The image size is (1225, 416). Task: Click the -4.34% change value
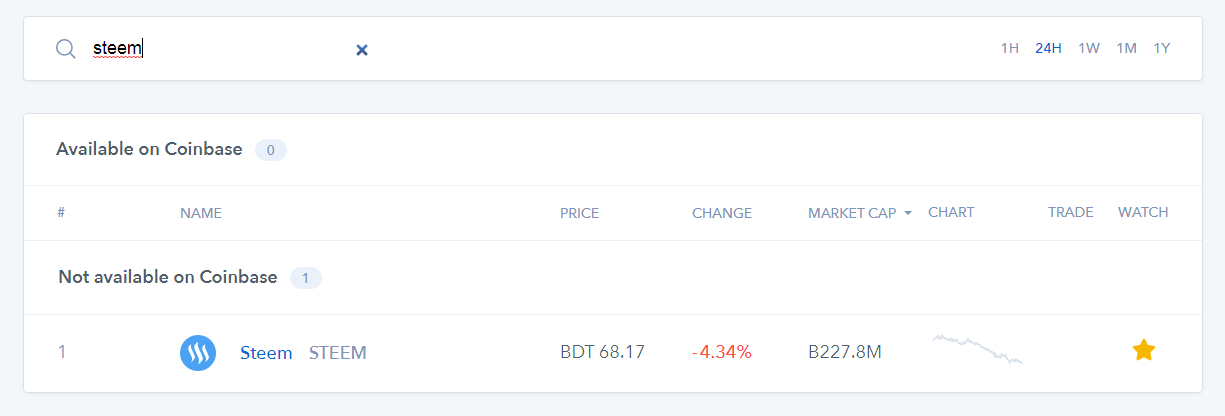click(x=722, y=352)
